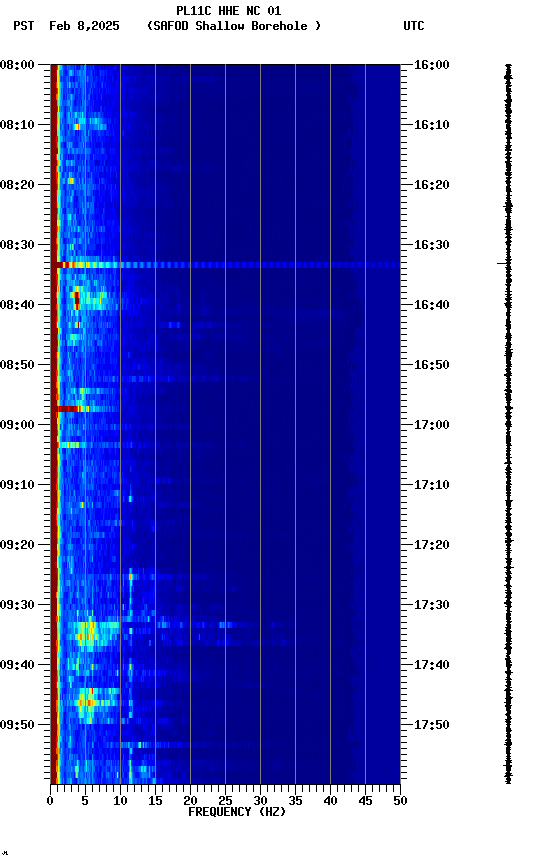Image resolution: width=552 pixels, height=864 pixels.
Task: Click the 09:30 PST time label
Action: click(17, 605)
